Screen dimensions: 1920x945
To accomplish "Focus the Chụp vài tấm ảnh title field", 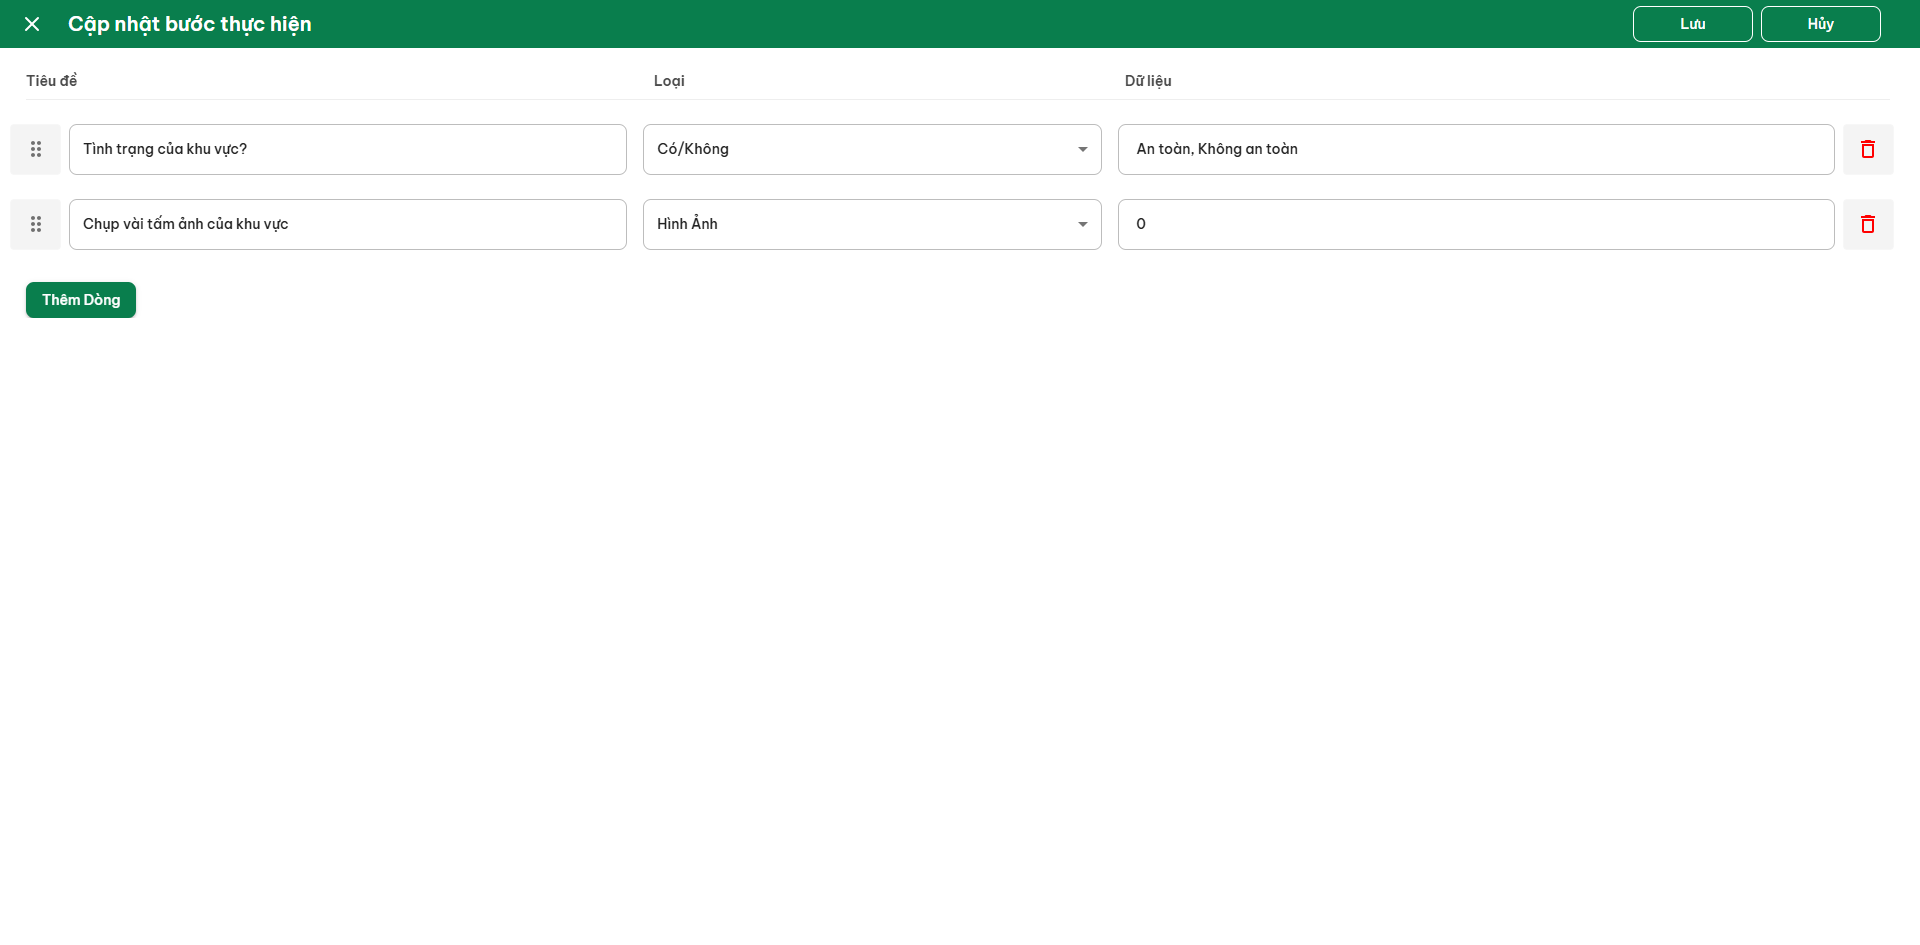I will point(347,224).
